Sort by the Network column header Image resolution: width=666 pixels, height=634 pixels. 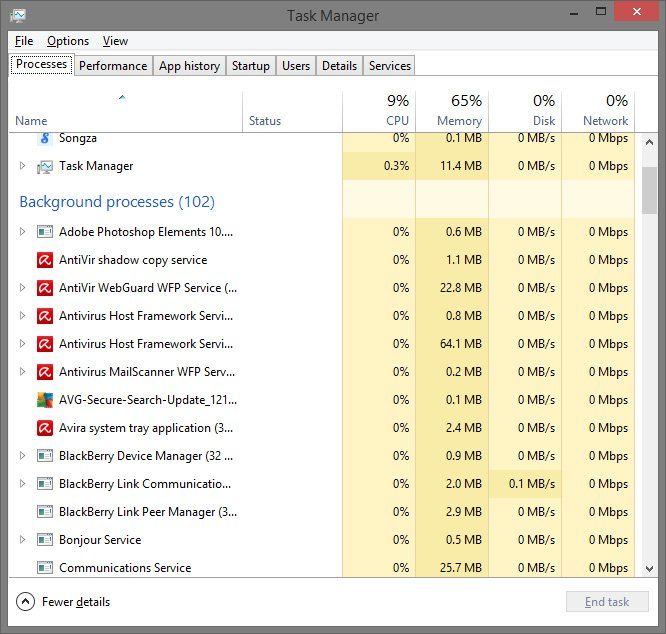[598, 111]
